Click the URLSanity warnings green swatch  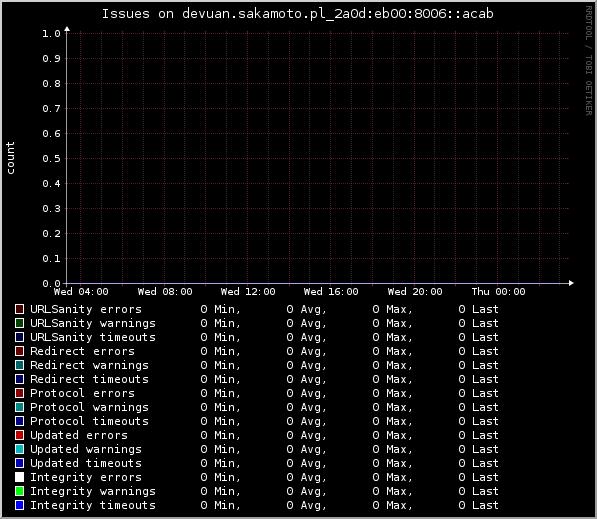coord(19,323)
